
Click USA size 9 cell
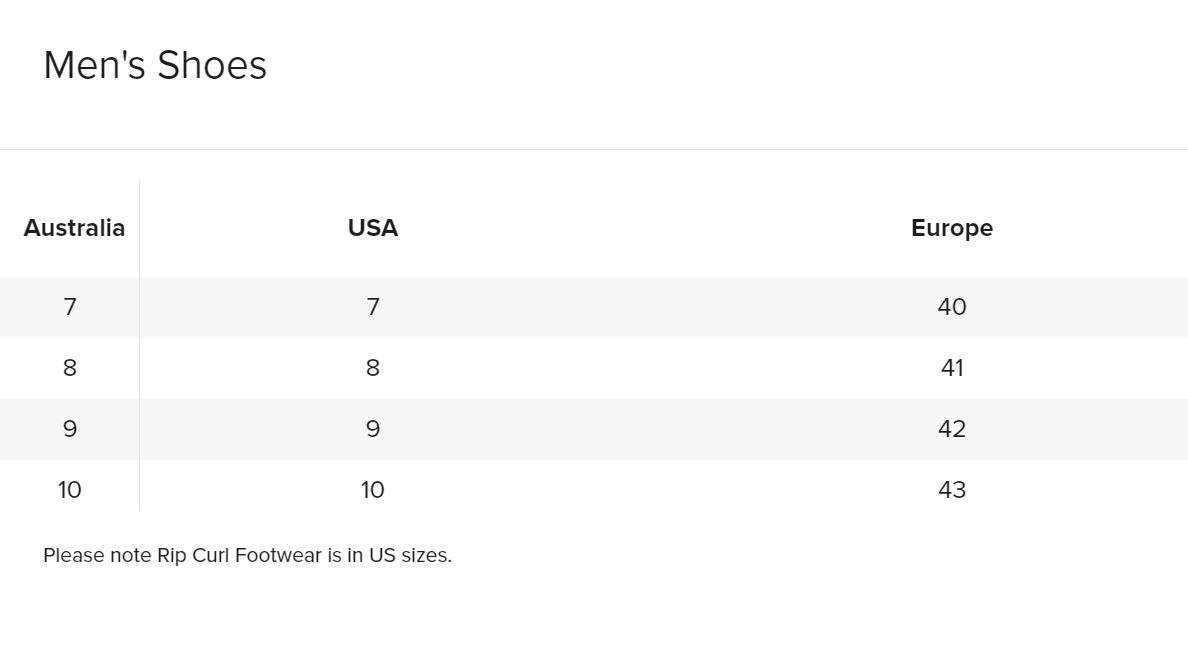pos(373,429)
